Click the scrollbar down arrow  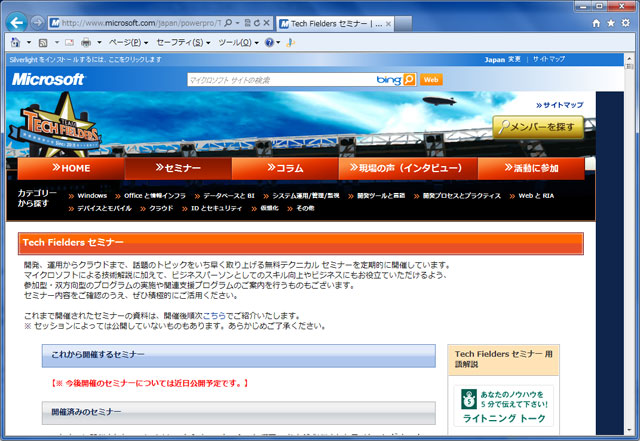pos(629,430)
